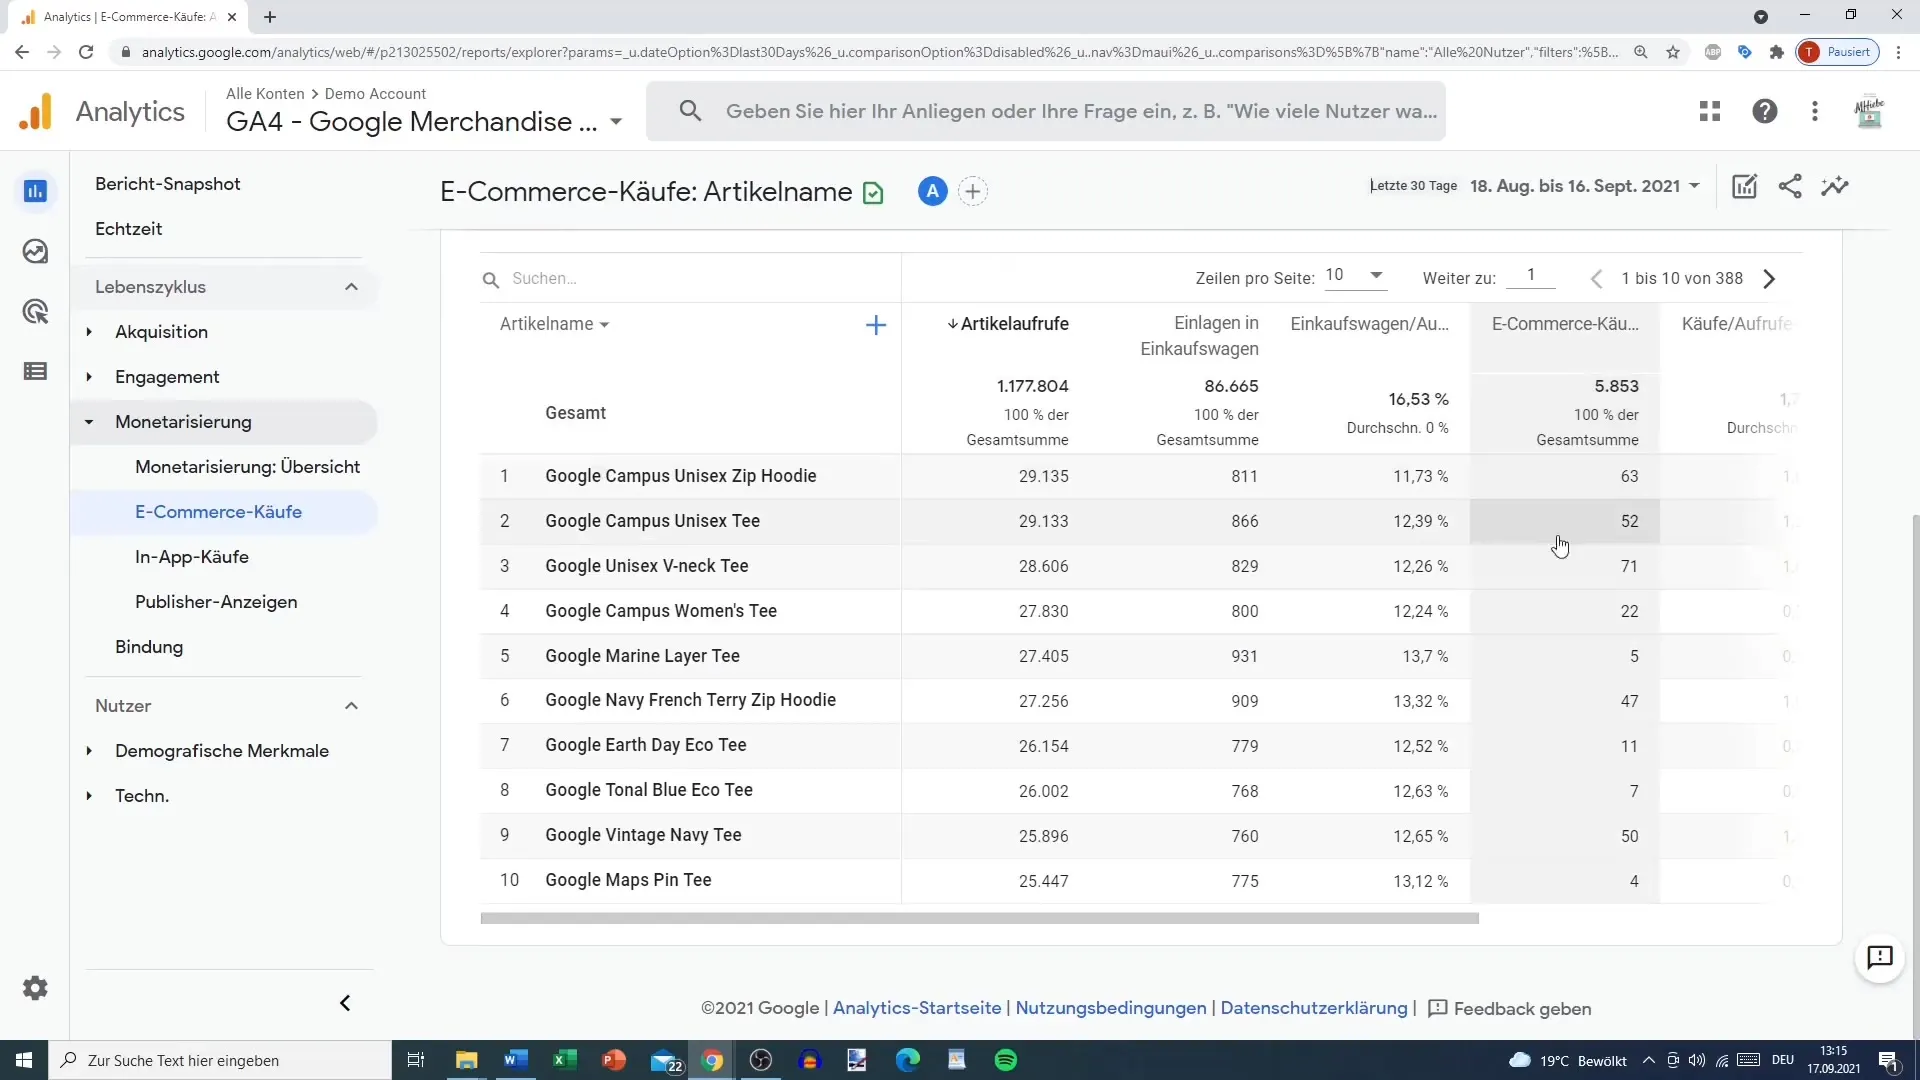Expand the Engagement tree item

[89, 377]
